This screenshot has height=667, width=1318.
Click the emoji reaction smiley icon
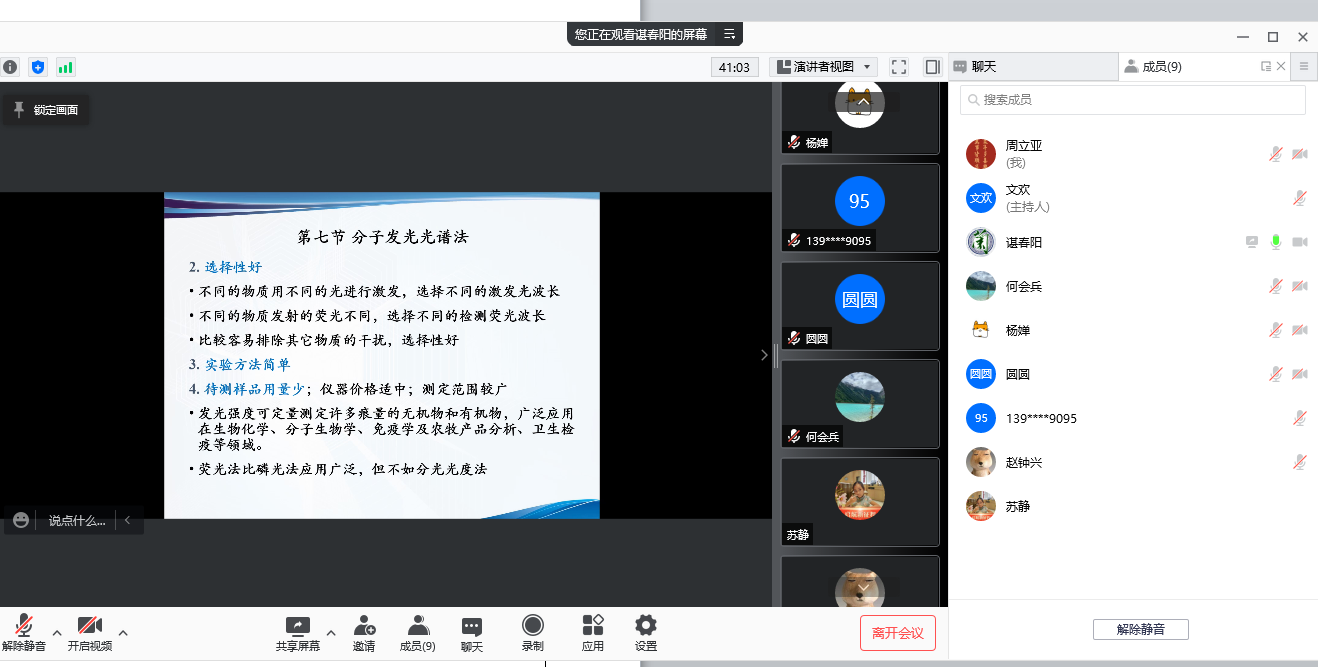point(21,520)
